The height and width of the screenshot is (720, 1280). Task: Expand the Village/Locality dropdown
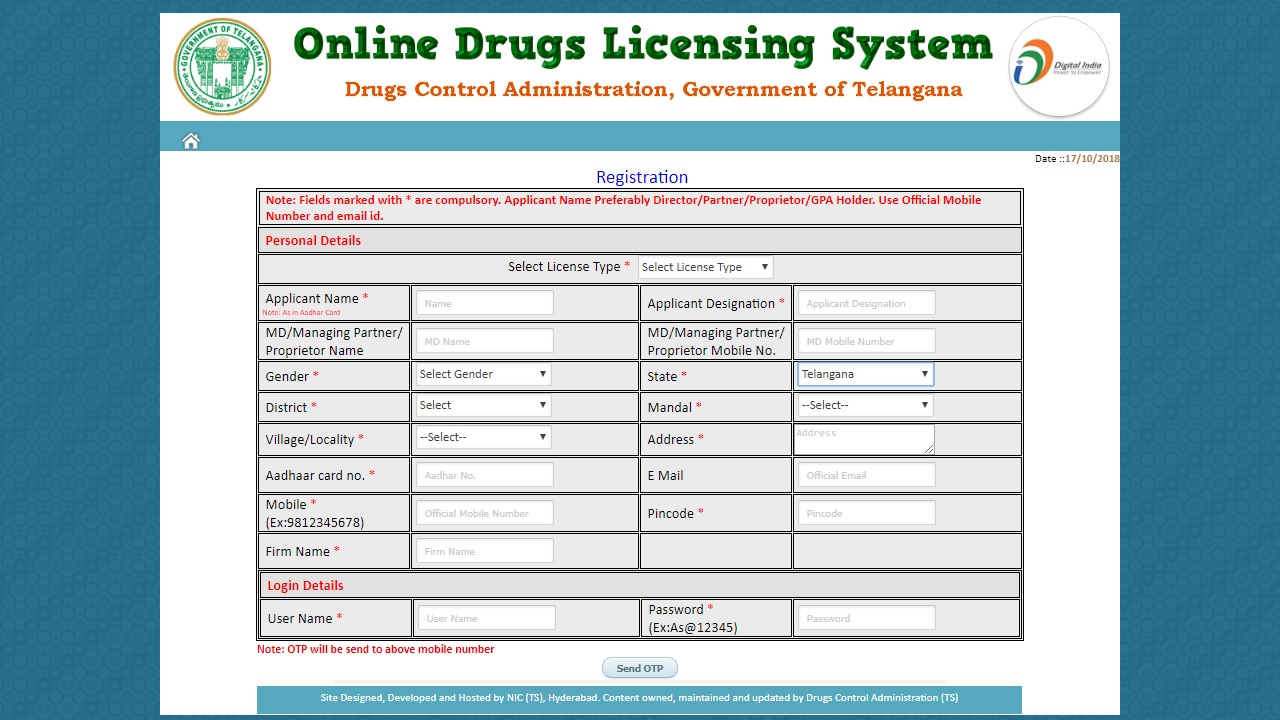pyautogui.click(x=482, y=437)
